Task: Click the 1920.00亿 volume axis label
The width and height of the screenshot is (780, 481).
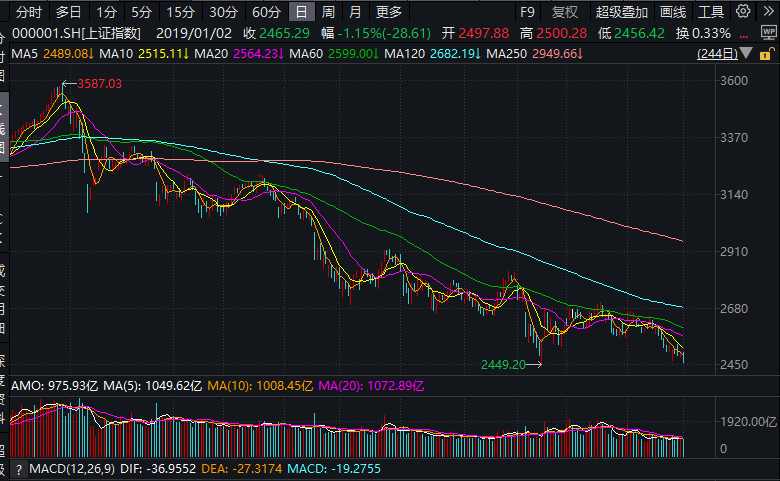Action: 748,422
